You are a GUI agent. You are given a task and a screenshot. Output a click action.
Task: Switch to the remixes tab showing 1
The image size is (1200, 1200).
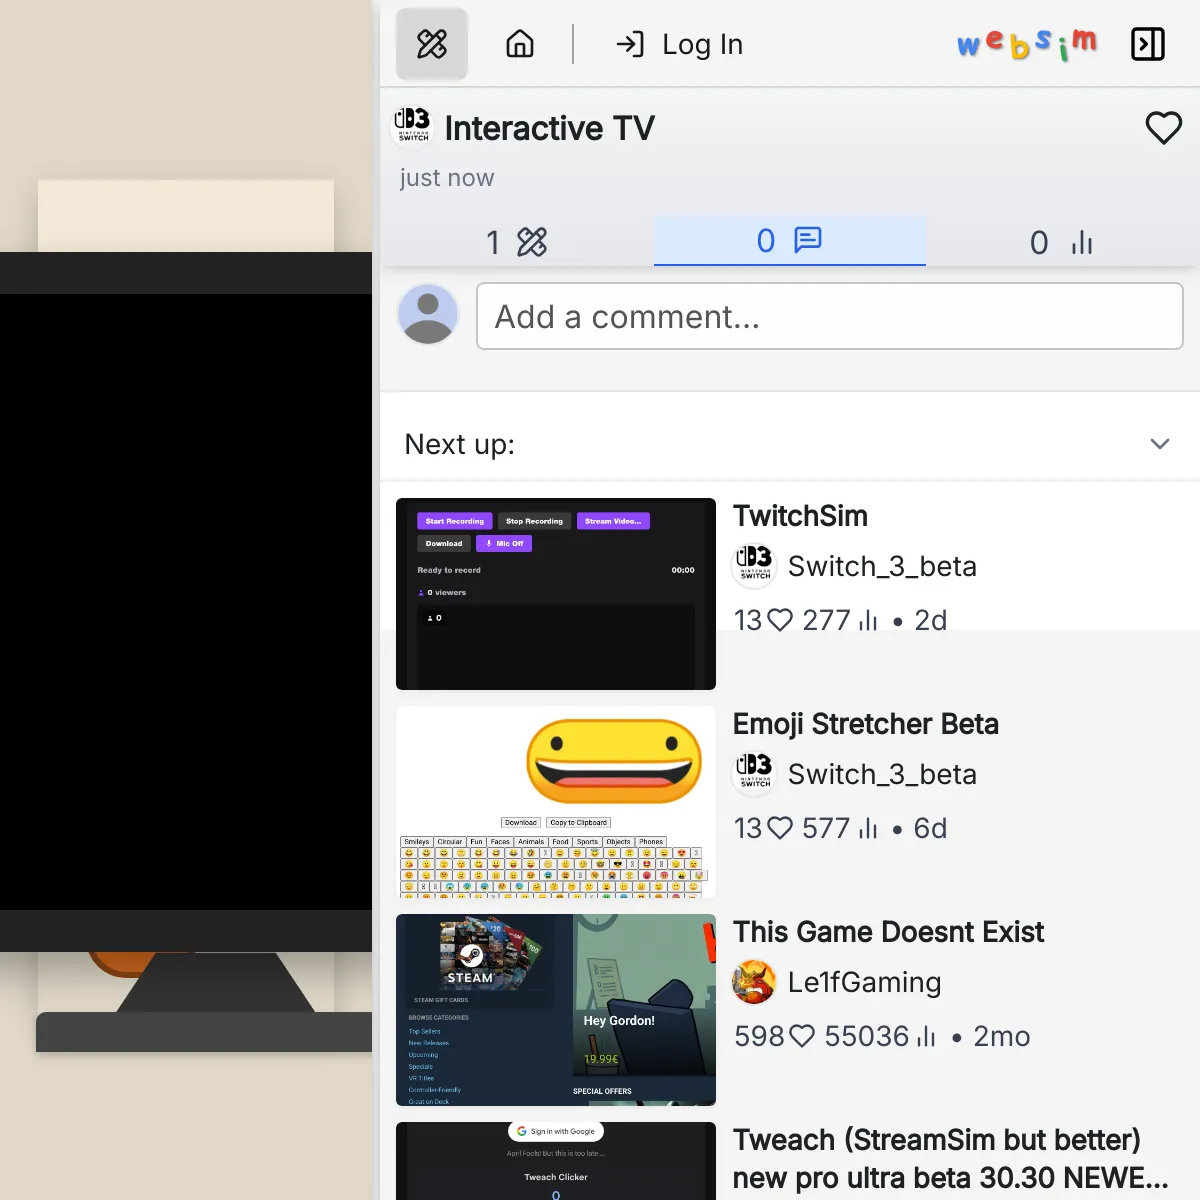tap(517, 242)
